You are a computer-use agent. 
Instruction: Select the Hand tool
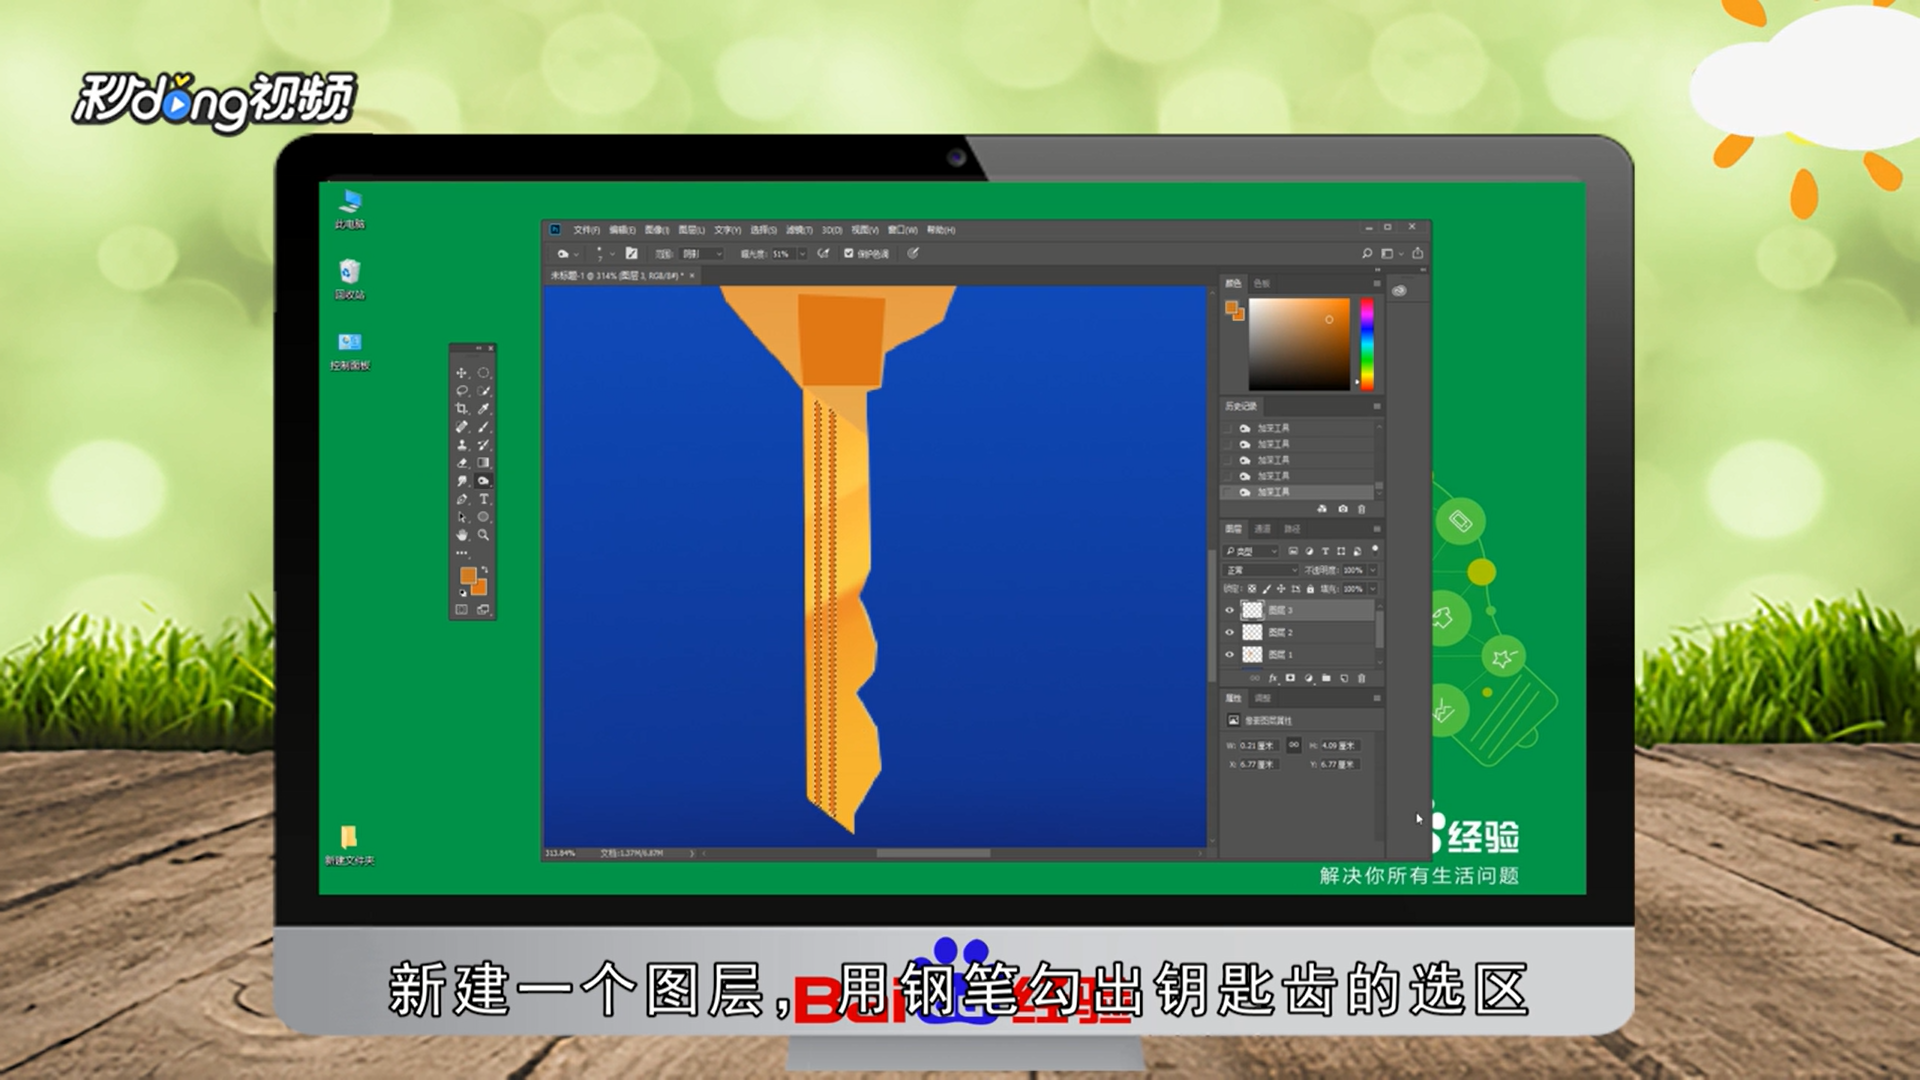pos(461,535)
